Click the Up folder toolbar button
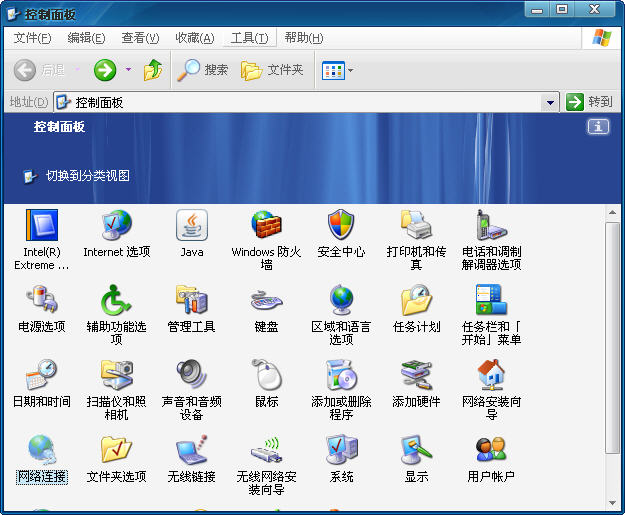The height and width of the screenshot is (515, 625). [x=153, y=70]
